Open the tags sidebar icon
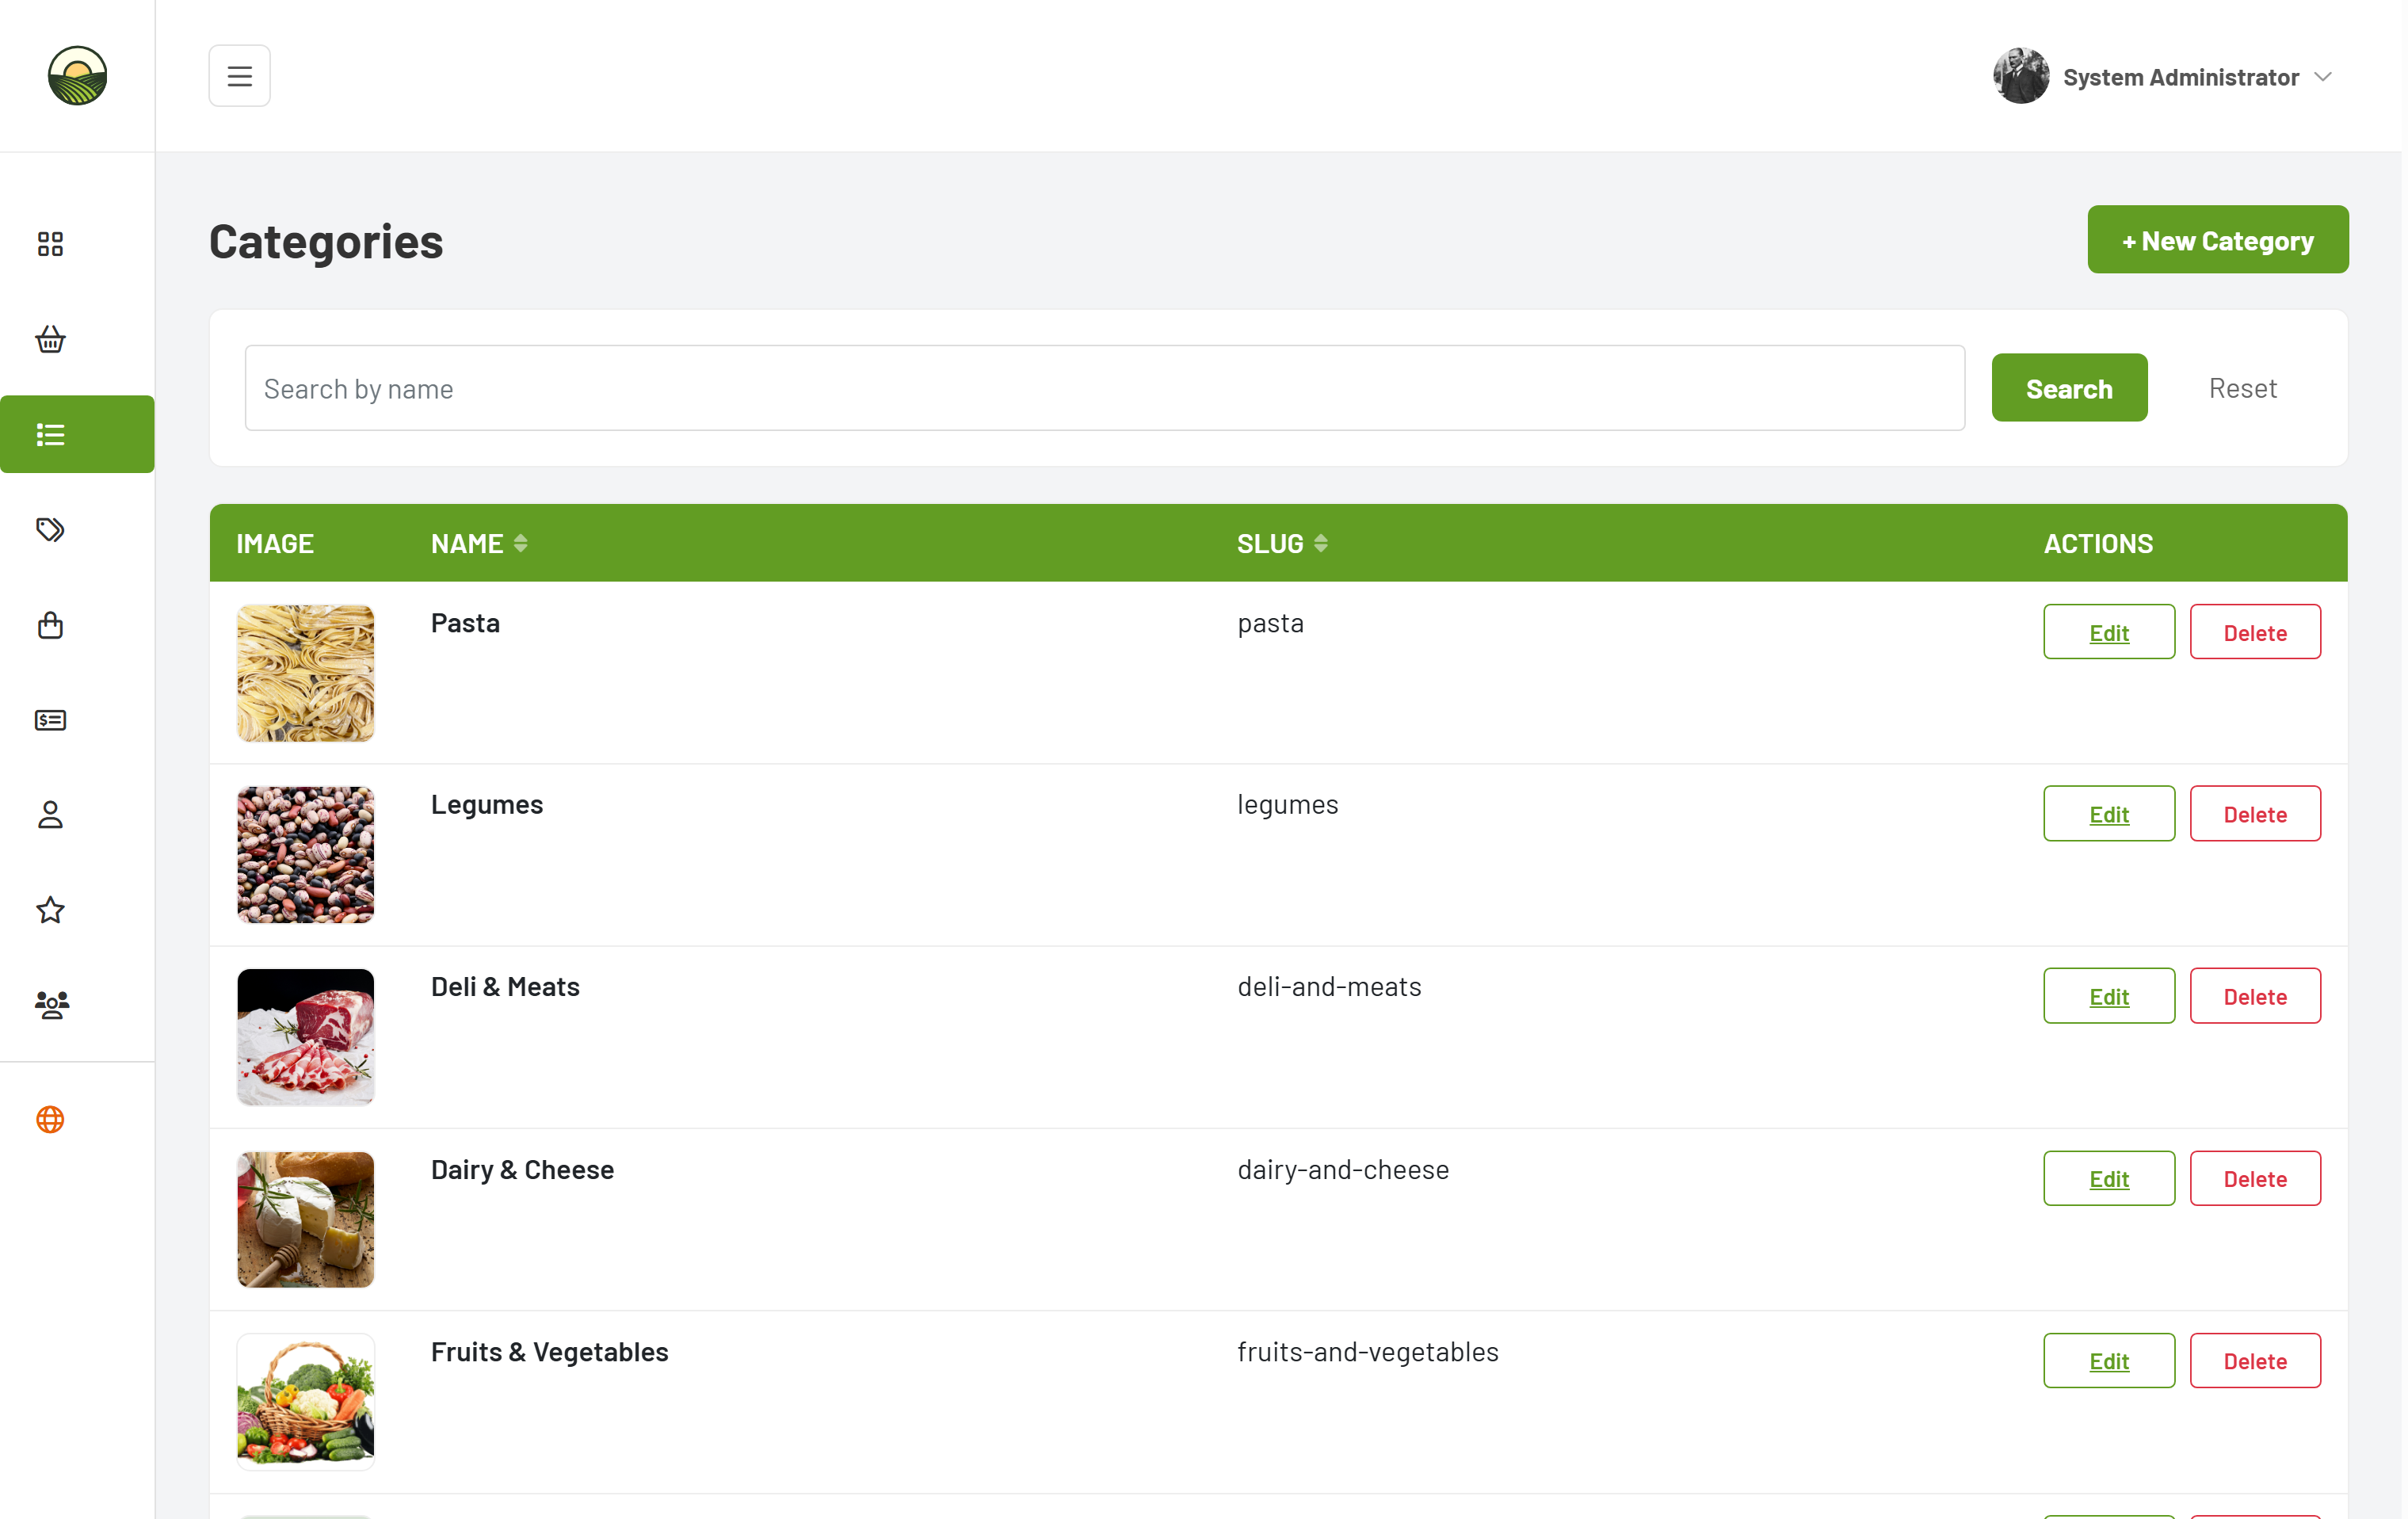The width and height of the screenshot is (2408, 1519). click(50, 529)
